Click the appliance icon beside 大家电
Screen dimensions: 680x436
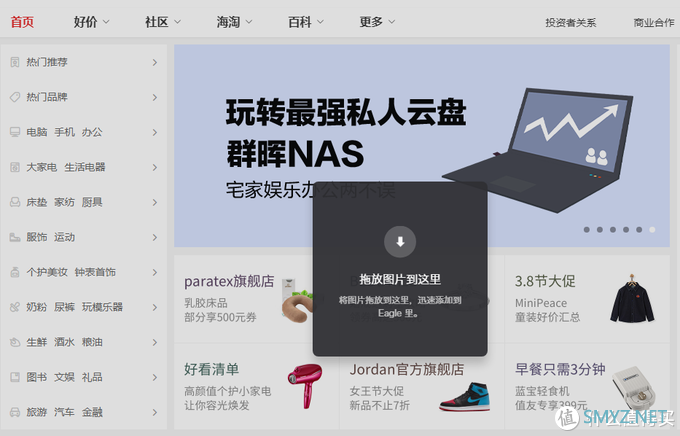pyautogui.click(x=15, y=167)
